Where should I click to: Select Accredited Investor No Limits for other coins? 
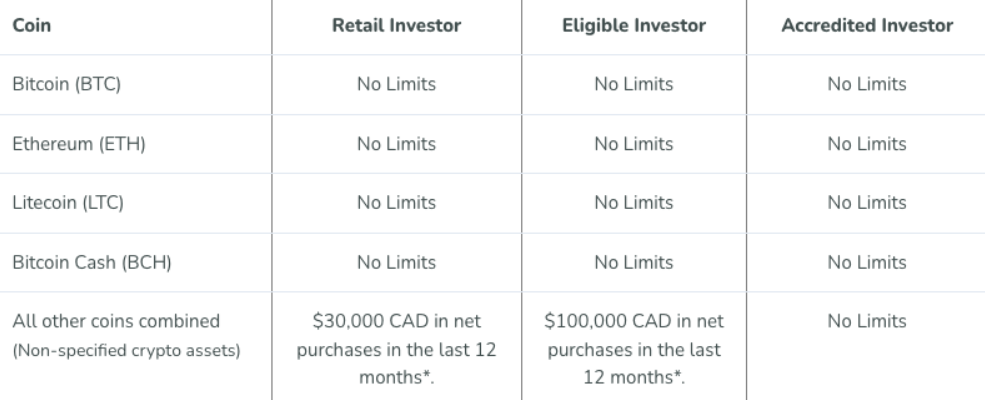pyautogui.click(x=867, y=321)
